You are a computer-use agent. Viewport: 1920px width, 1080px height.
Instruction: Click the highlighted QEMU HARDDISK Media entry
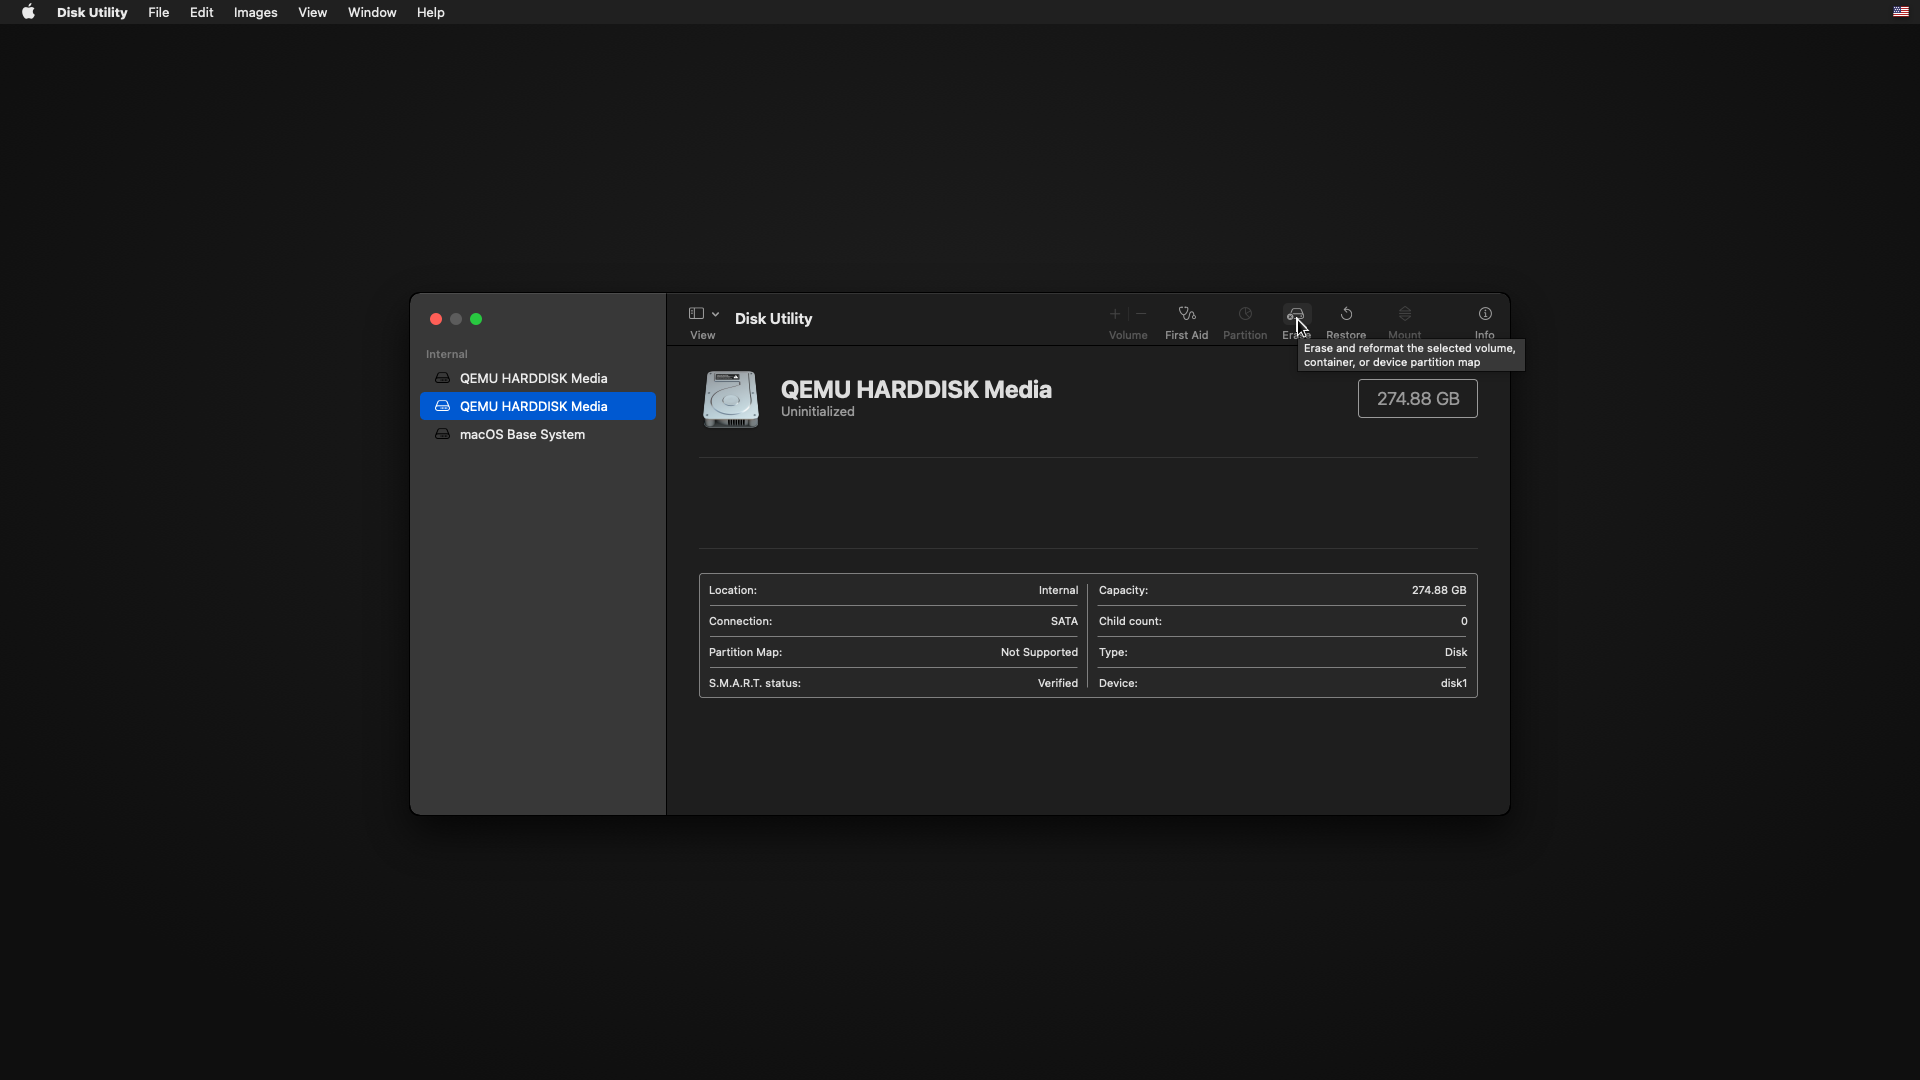pos(533,406)
